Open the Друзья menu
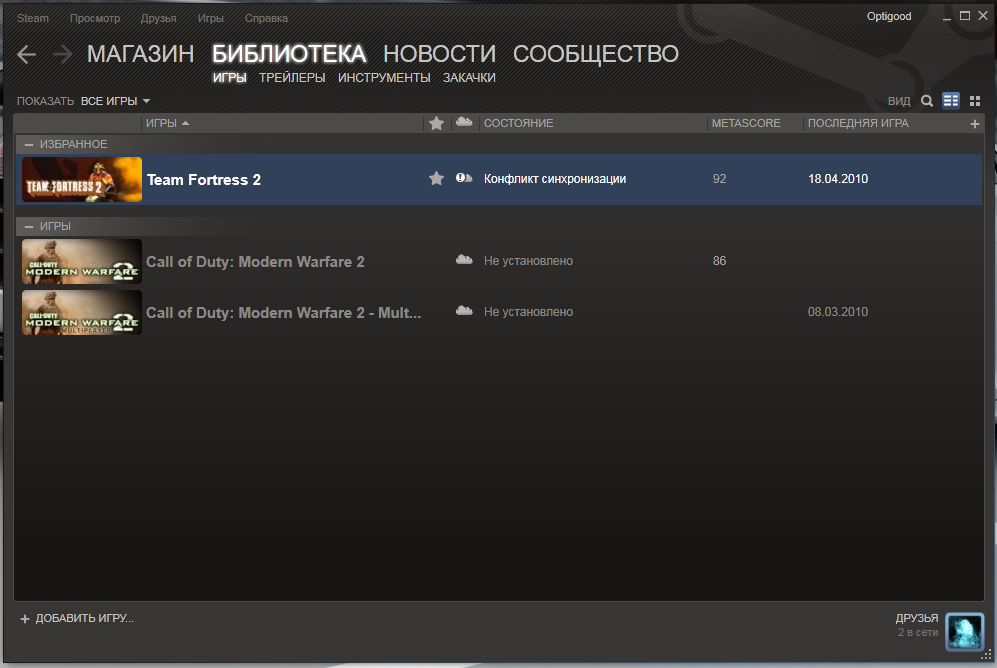This screenshot has height=668, width=997. (x=158, y=18)
